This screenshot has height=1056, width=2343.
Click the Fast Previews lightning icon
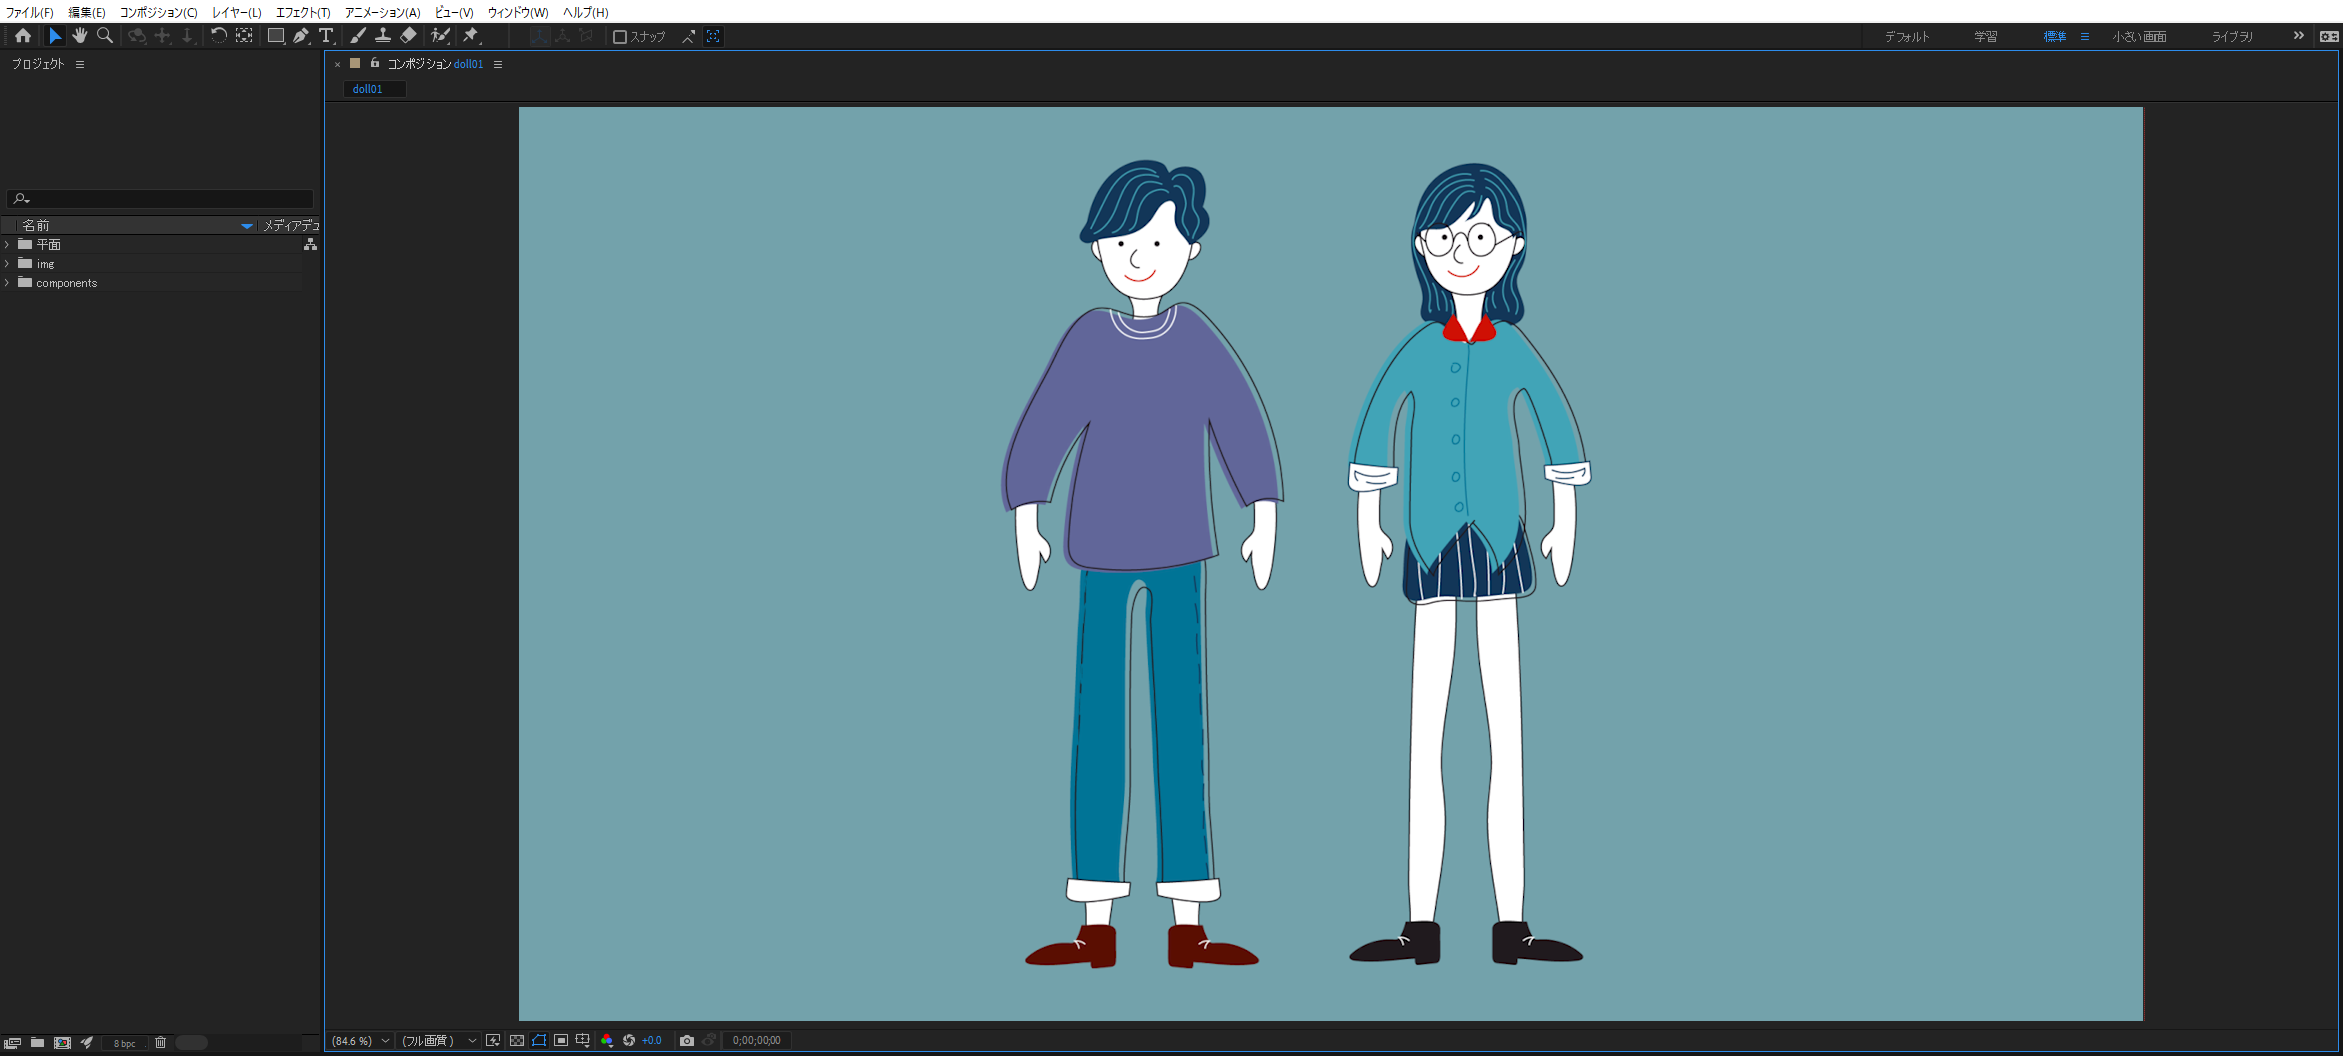[493, 1040]
